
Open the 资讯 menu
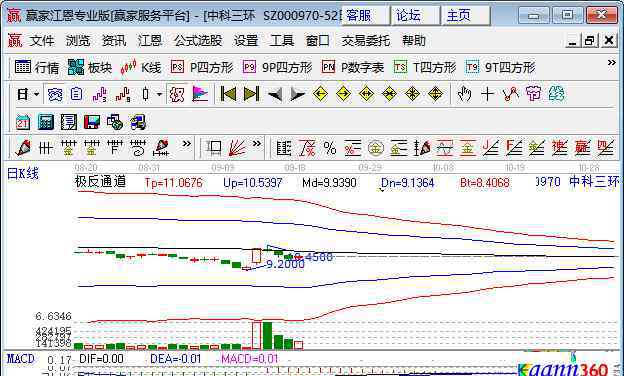(114, 41)
